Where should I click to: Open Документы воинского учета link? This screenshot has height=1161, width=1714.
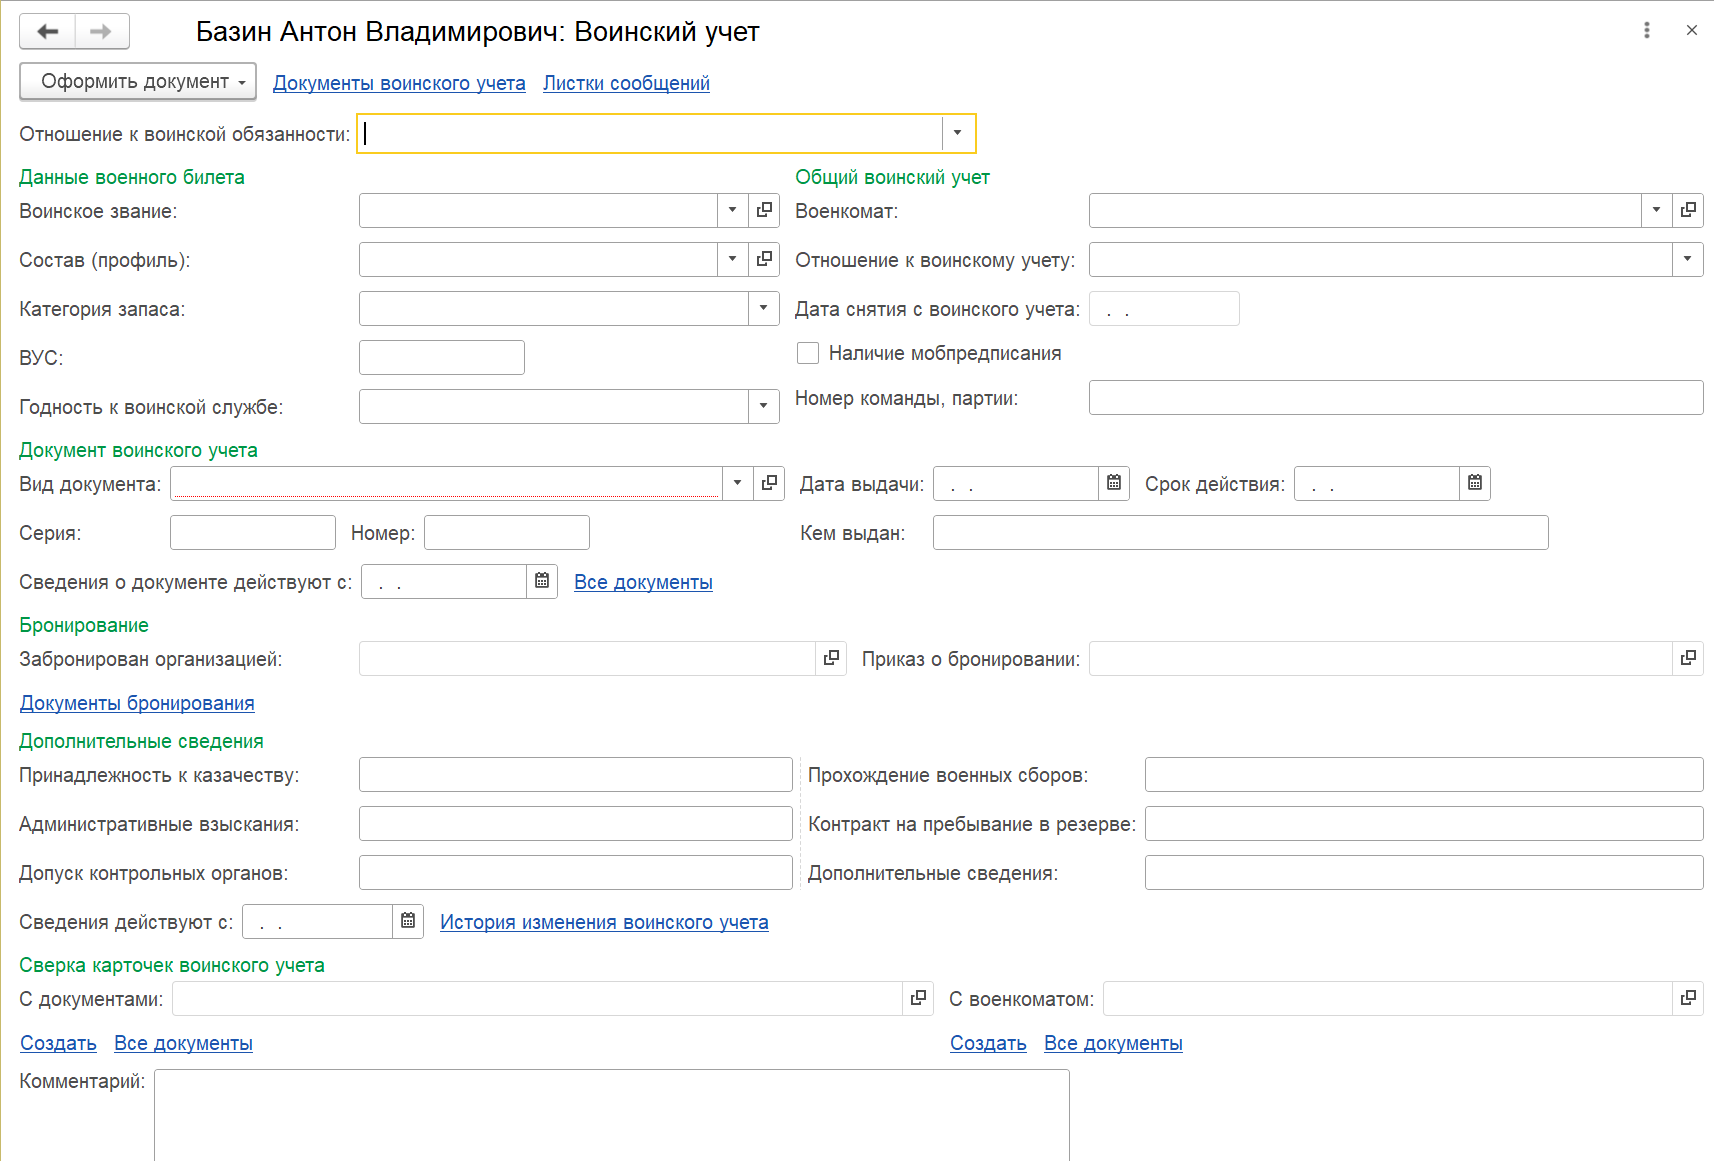pos(399,84)
